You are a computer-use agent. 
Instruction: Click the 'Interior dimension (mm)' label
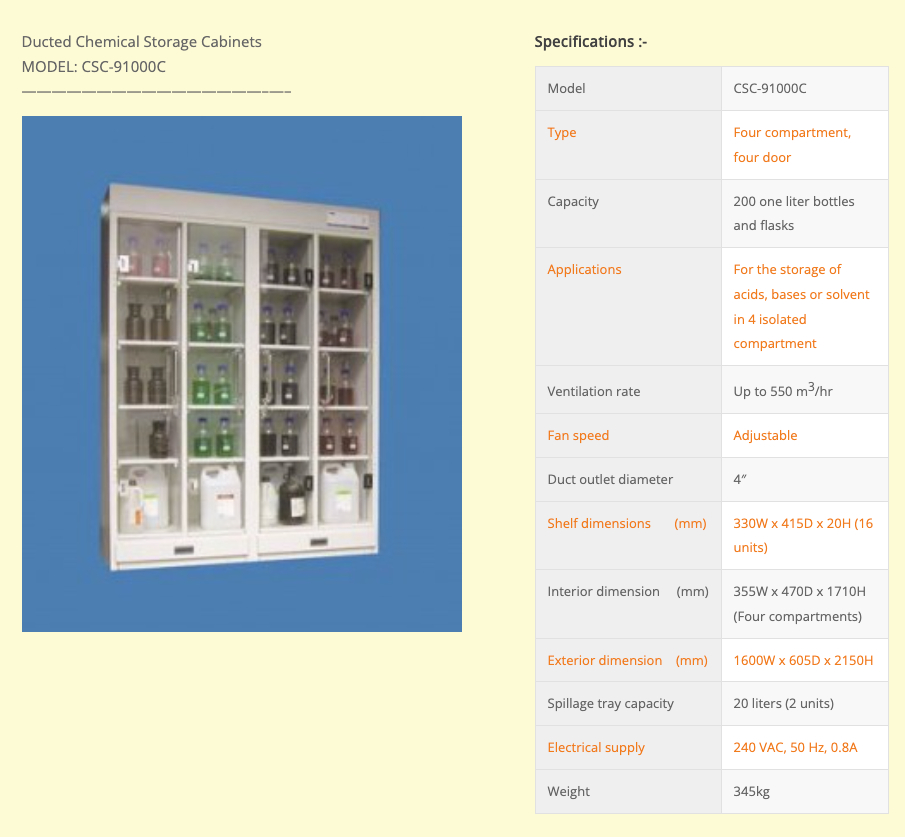628,592
